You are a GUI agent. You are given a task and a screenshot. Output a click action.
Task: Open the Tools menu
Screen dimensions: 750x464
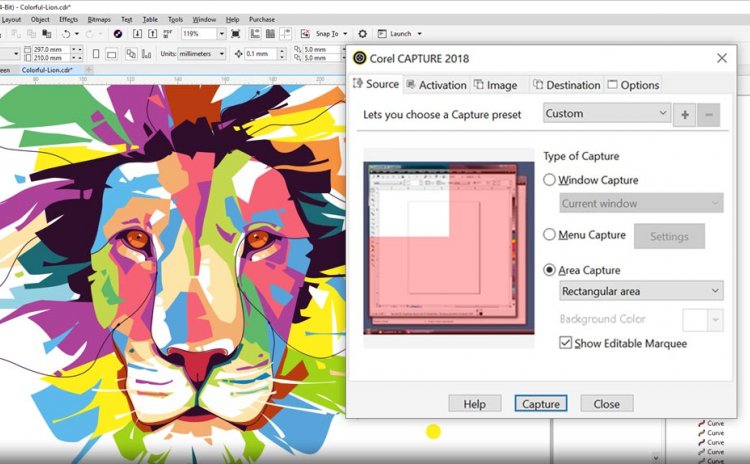176,20
